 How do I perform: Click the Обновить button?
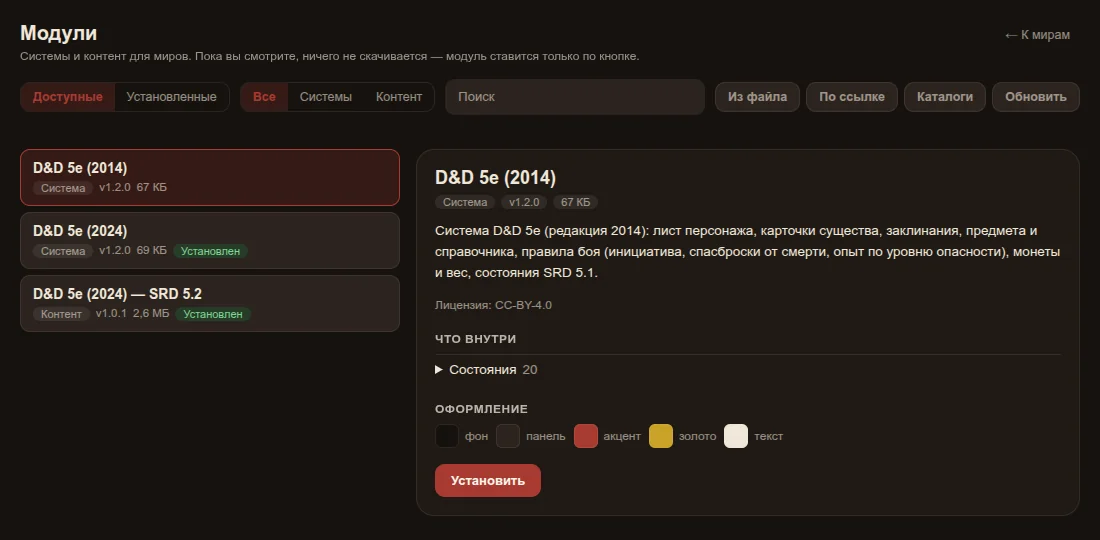(x=1035, y=97)
